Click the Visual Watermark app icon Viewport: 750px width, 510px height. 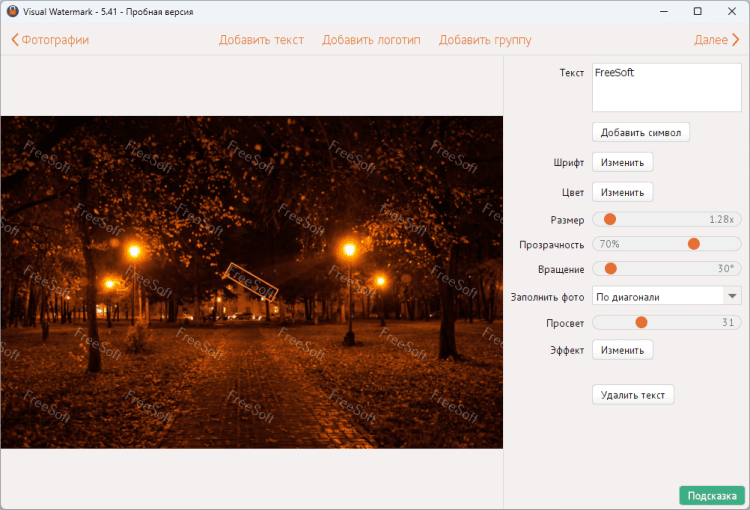pos(12,11)
